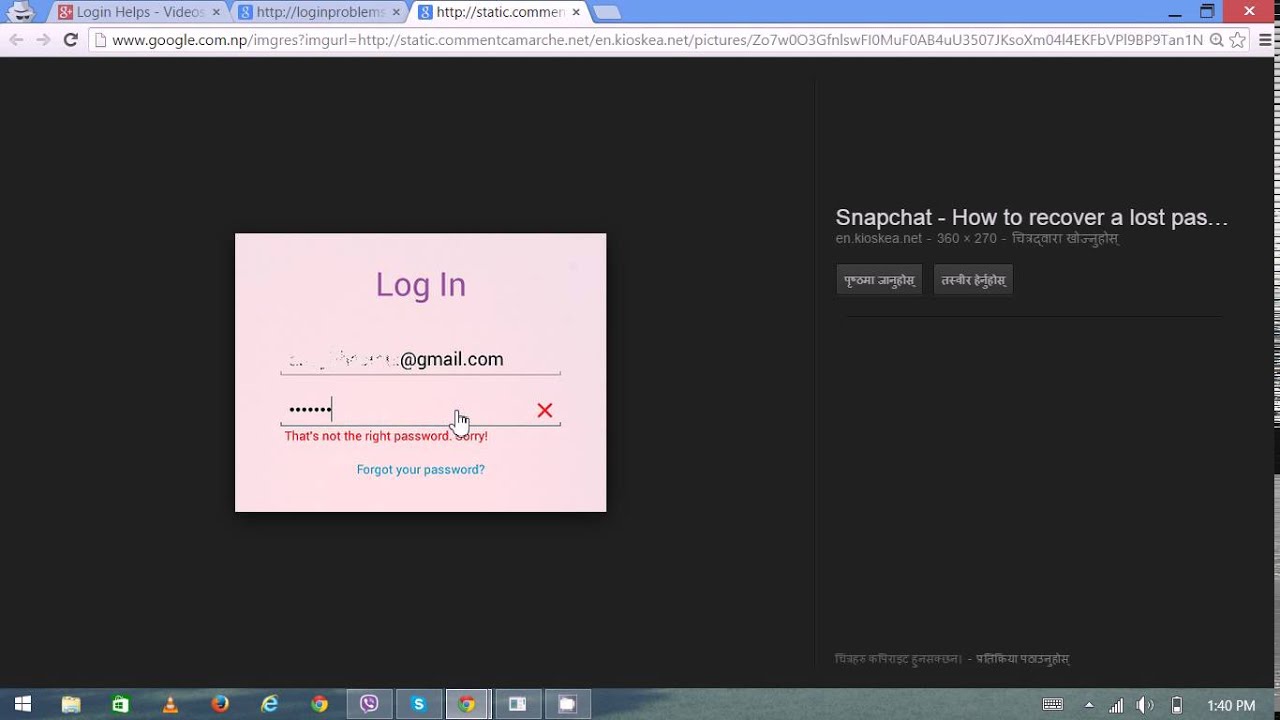1280x720 pixels.
Task: Open the battery status tray icon
Action: (x=1176, y=705)
